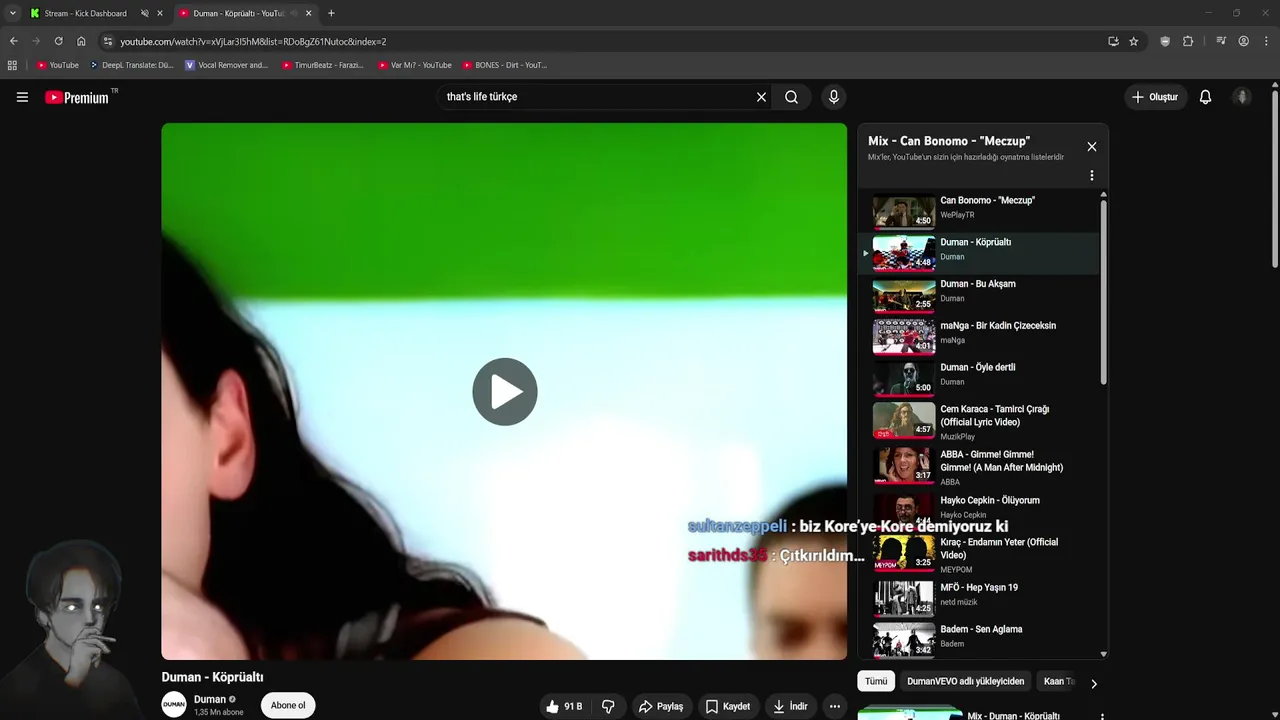Click the İndir download button
This screenshot has height=720, width=1280.
pos(790,706)
